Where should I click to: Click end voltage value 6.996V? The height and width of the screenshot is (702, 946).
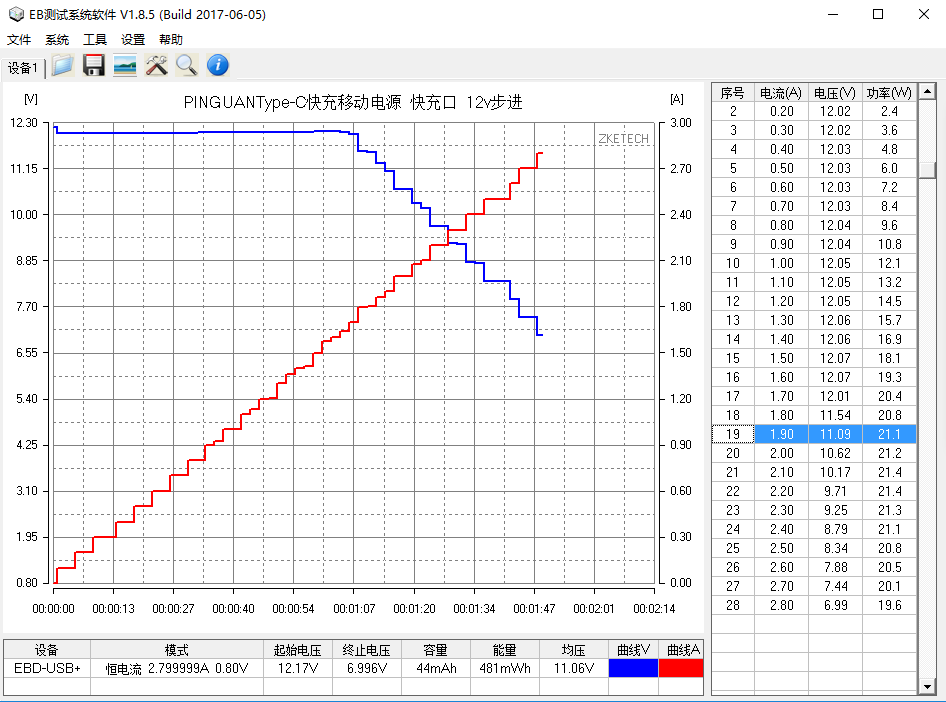(x=366, y=668)
